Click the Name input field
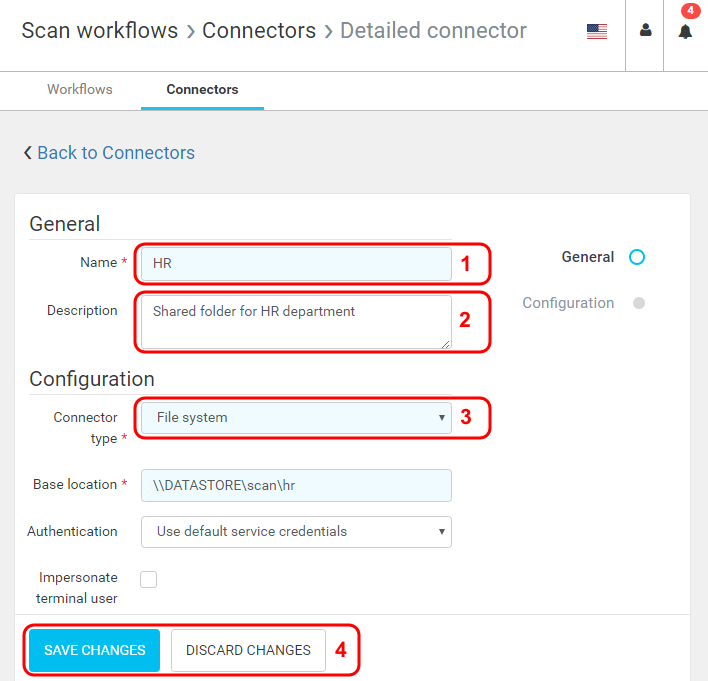708x681 pixels. 296,264
